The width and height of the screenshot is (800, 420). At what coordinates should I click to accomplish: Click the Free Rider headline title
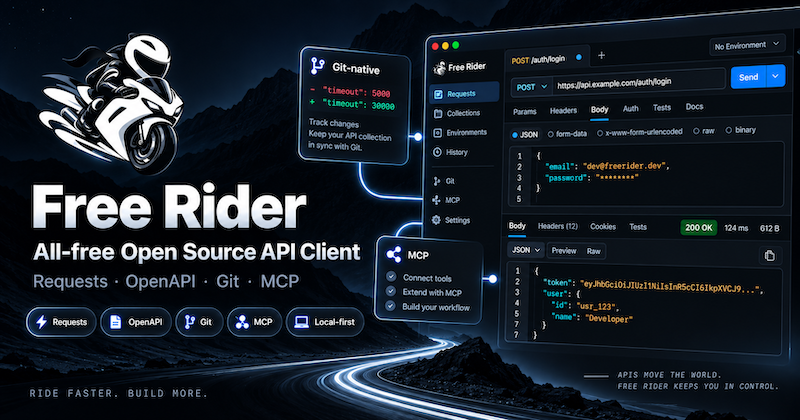click(x=169, y=208)
